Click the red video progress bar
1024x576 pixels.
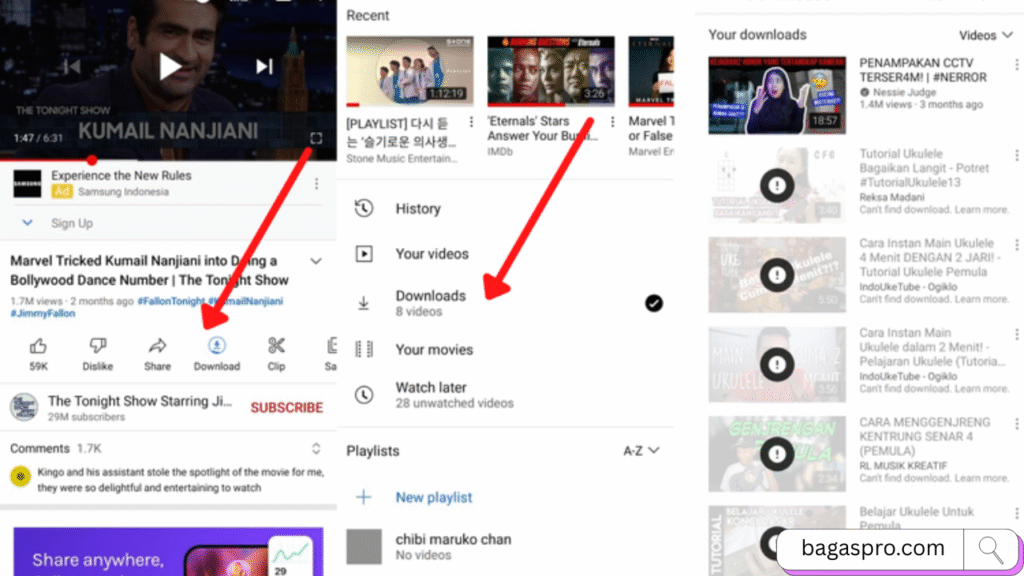point(45,159)
